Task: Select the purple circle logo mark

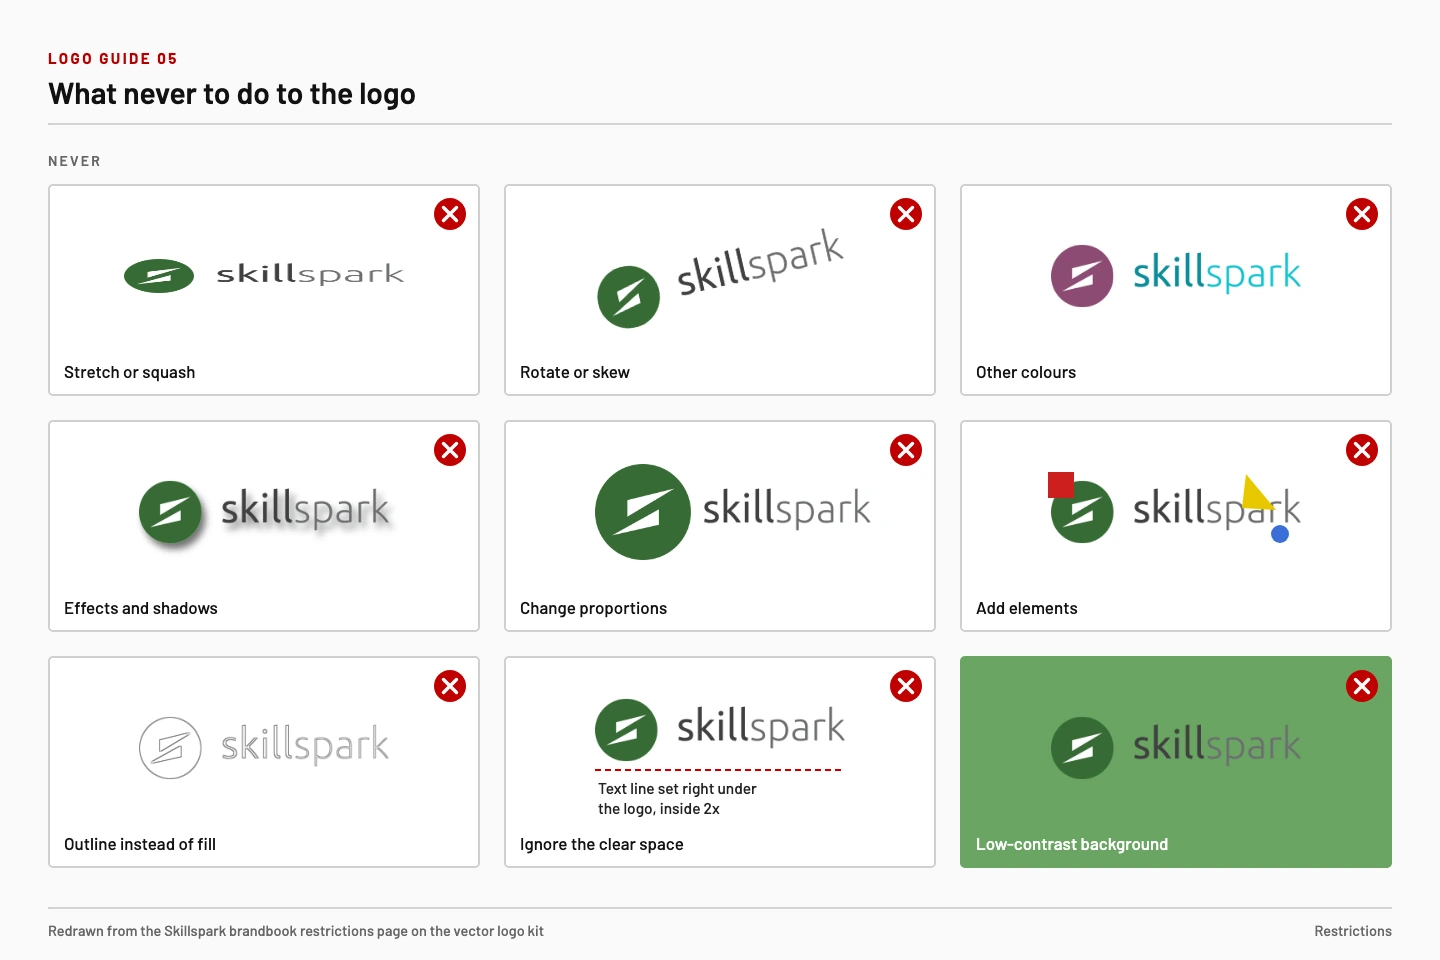Action: 1082,276
